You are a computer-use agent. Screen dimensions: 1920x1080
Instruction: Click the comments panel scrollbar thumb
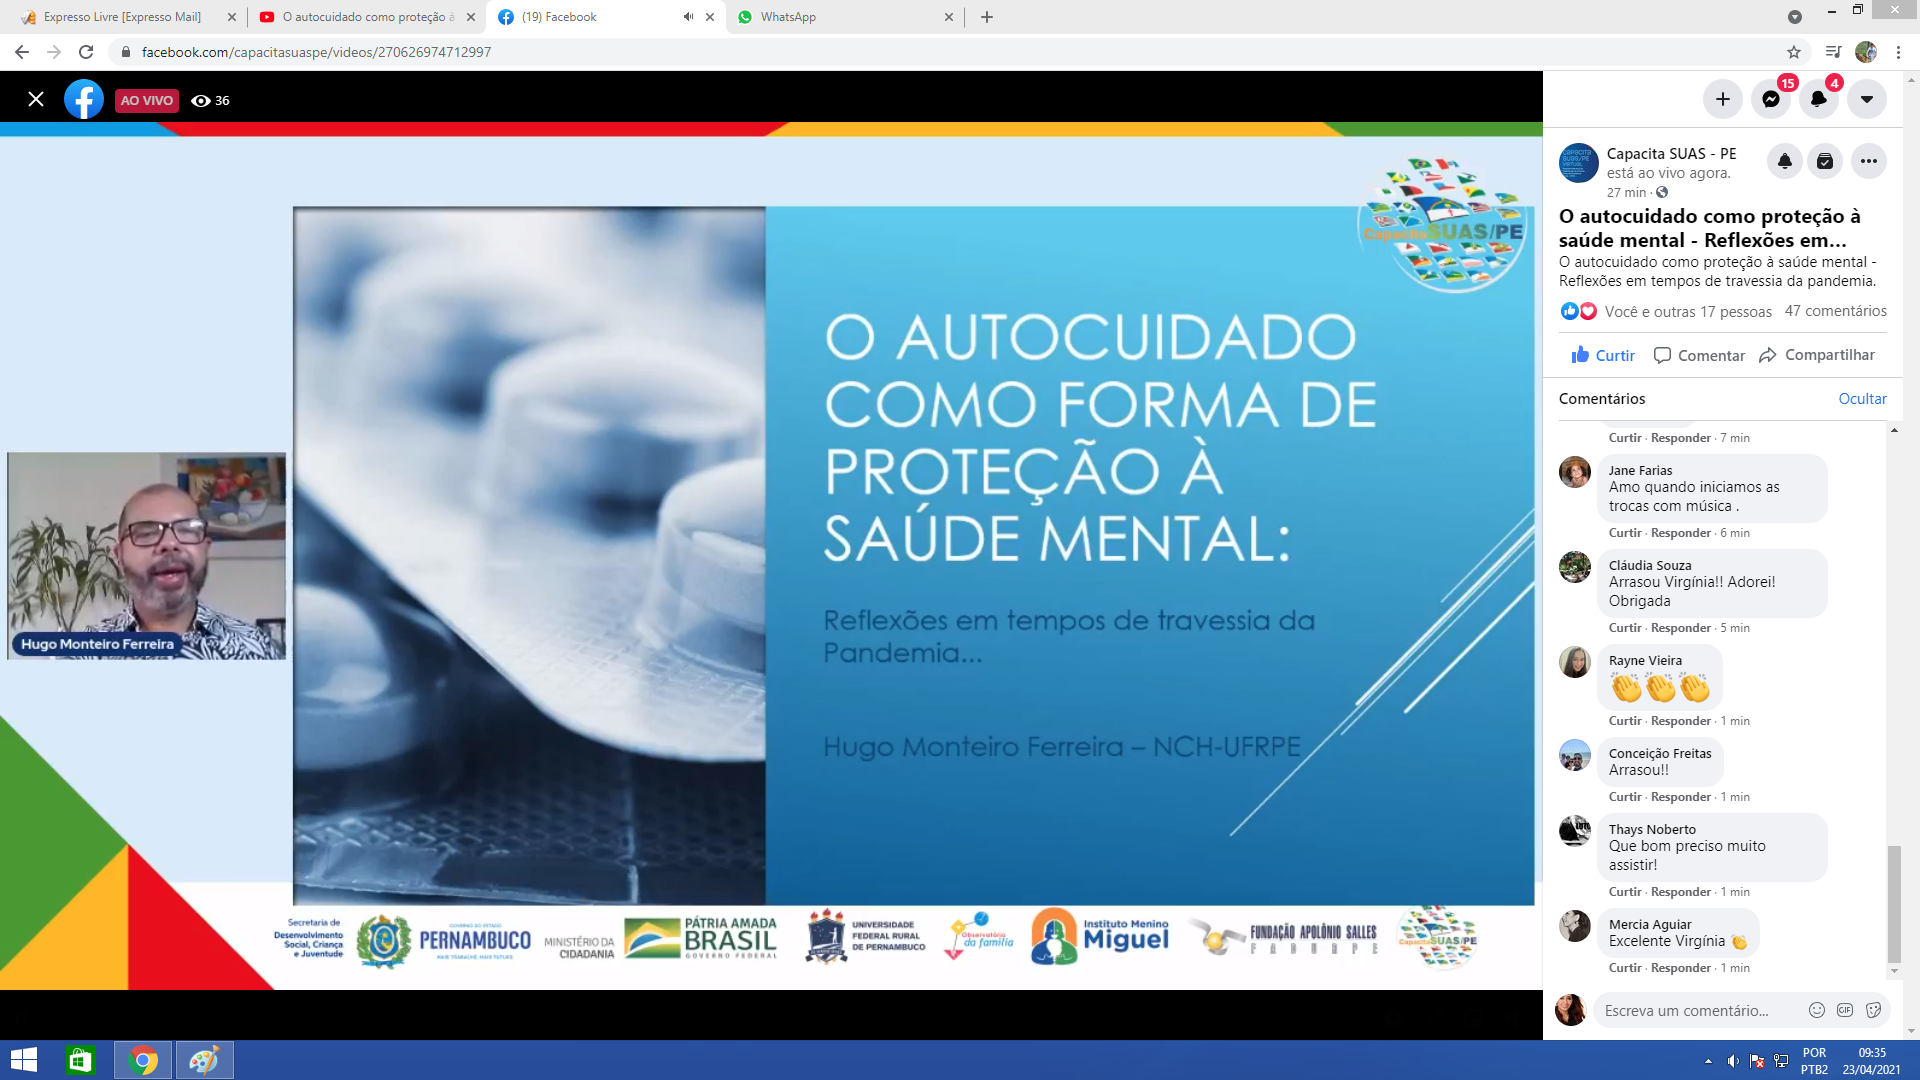[x=1893, y=903]
